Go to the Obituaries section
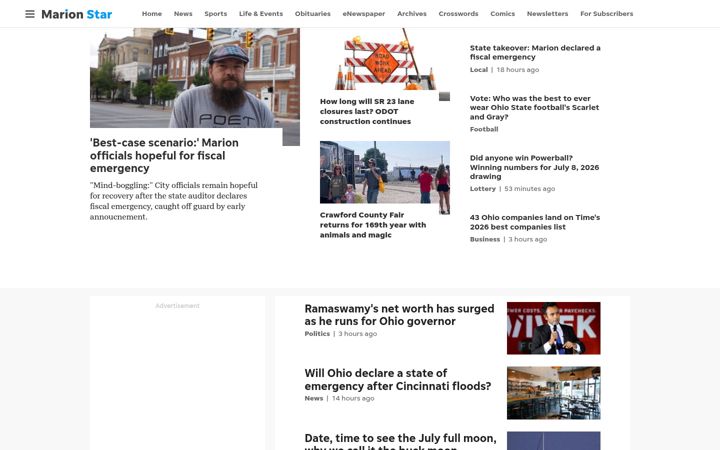 tap(313, 14)
